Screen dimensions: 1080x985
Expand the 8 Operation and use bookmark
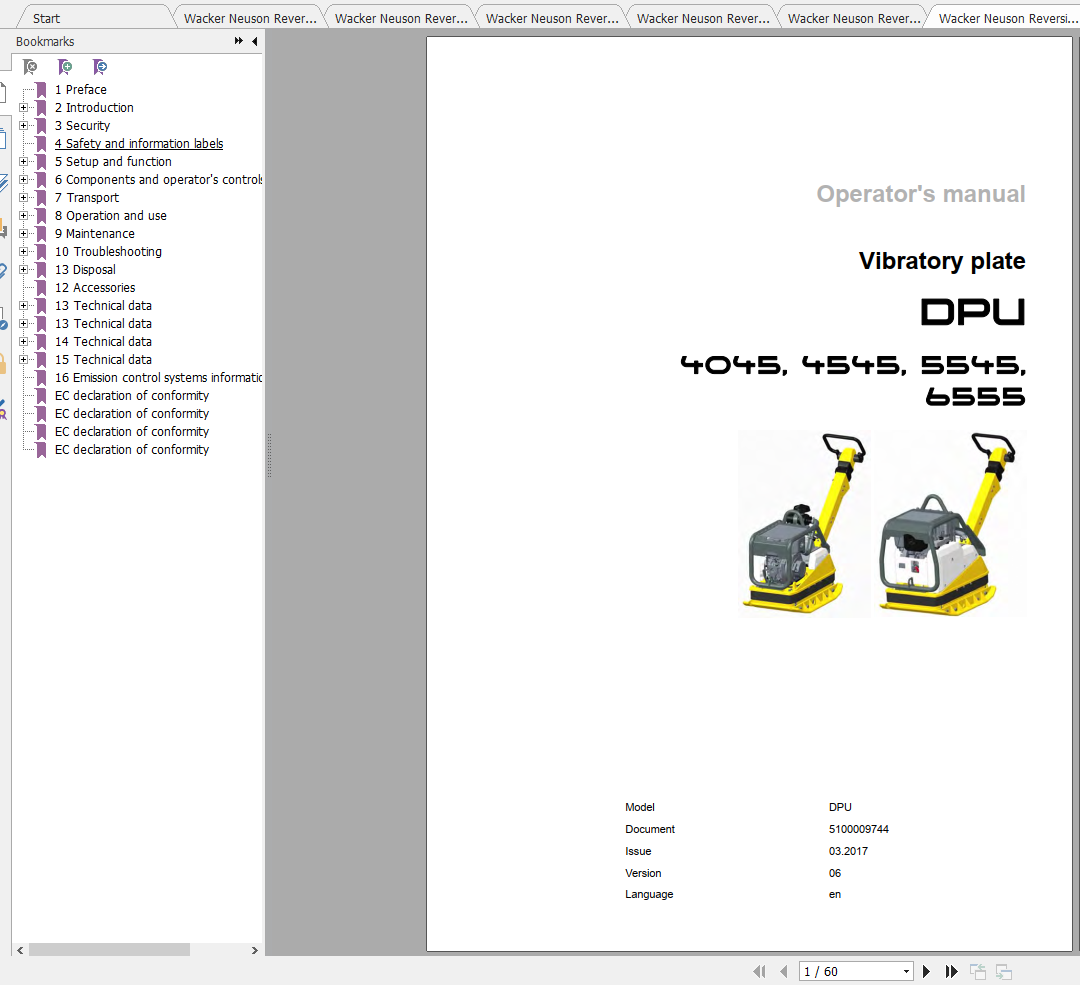tap(23, 216)
